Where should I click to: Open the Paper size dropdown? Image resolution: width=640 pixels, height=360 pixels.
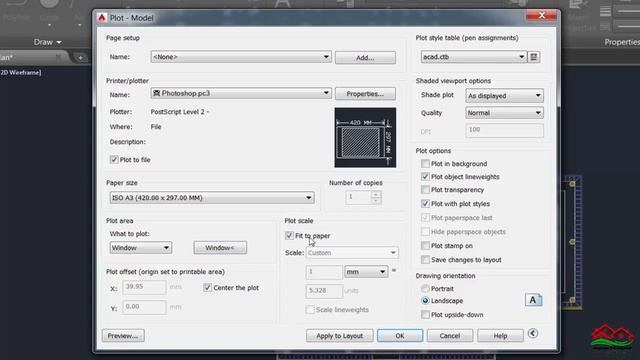click(x=212, y=198)
